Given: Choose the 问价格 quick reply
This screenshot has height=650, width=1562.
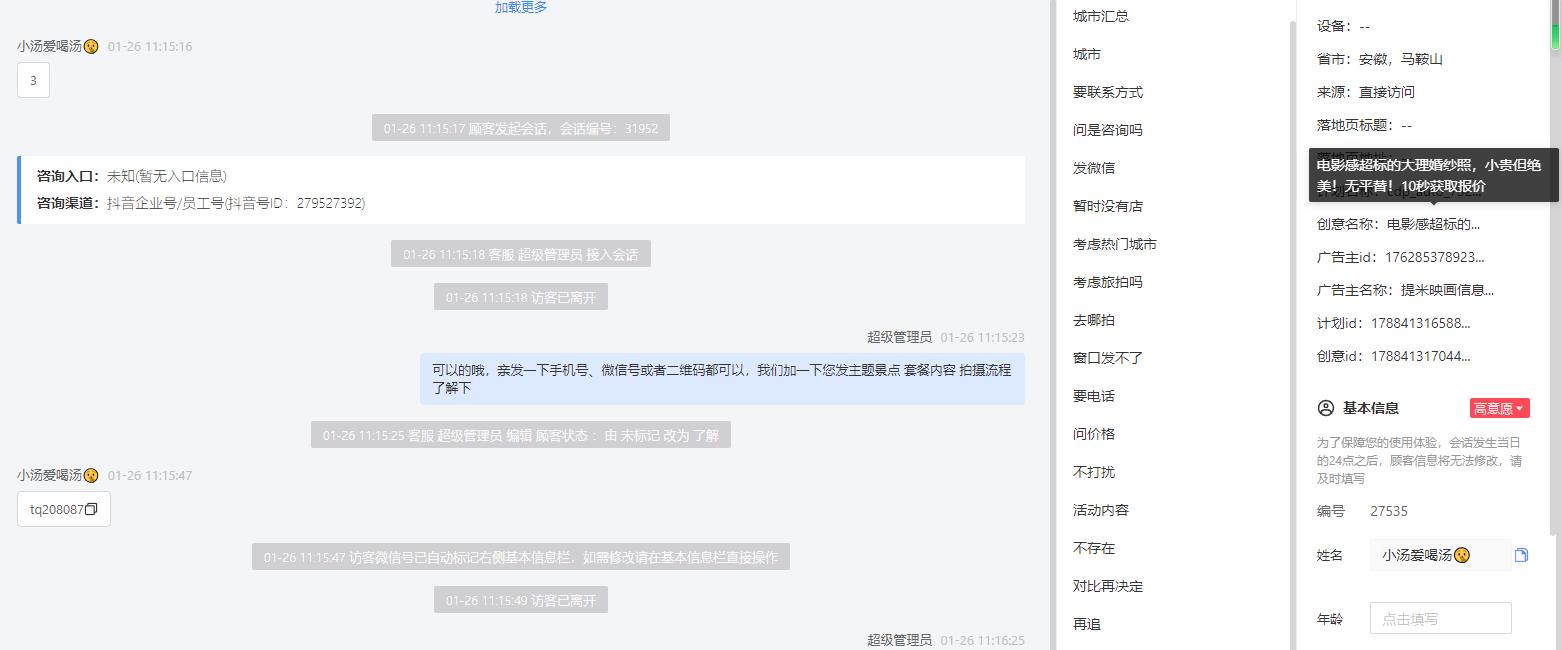Looking at the screenshot, I should coord(1094,434).
